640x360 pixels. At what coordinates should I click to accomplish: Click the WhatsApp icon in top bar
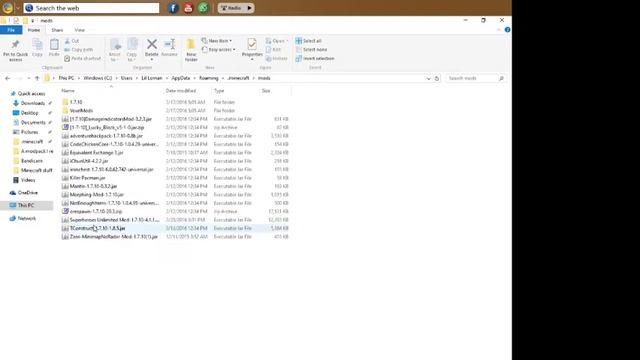pos(203,8)
